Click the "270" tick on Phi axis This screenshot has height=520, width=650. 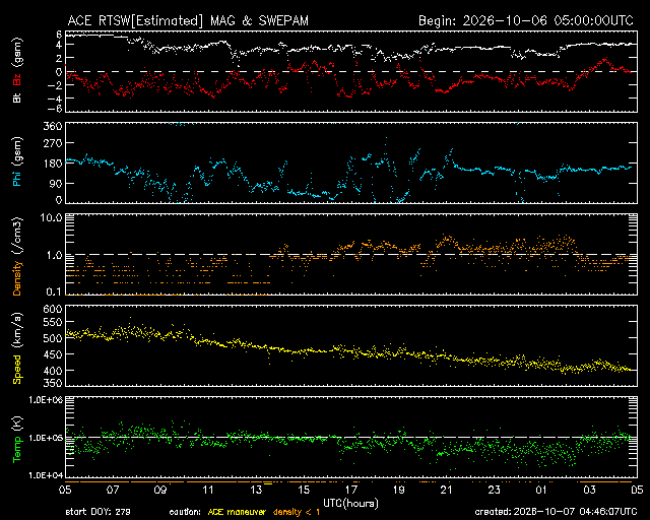[53, 143]
